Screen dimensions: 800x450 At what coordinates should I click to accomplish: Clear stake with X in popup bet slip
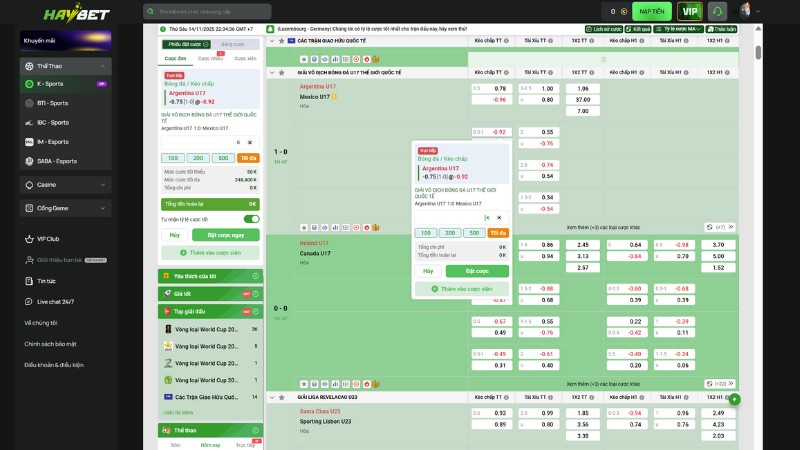pos(499,218)
